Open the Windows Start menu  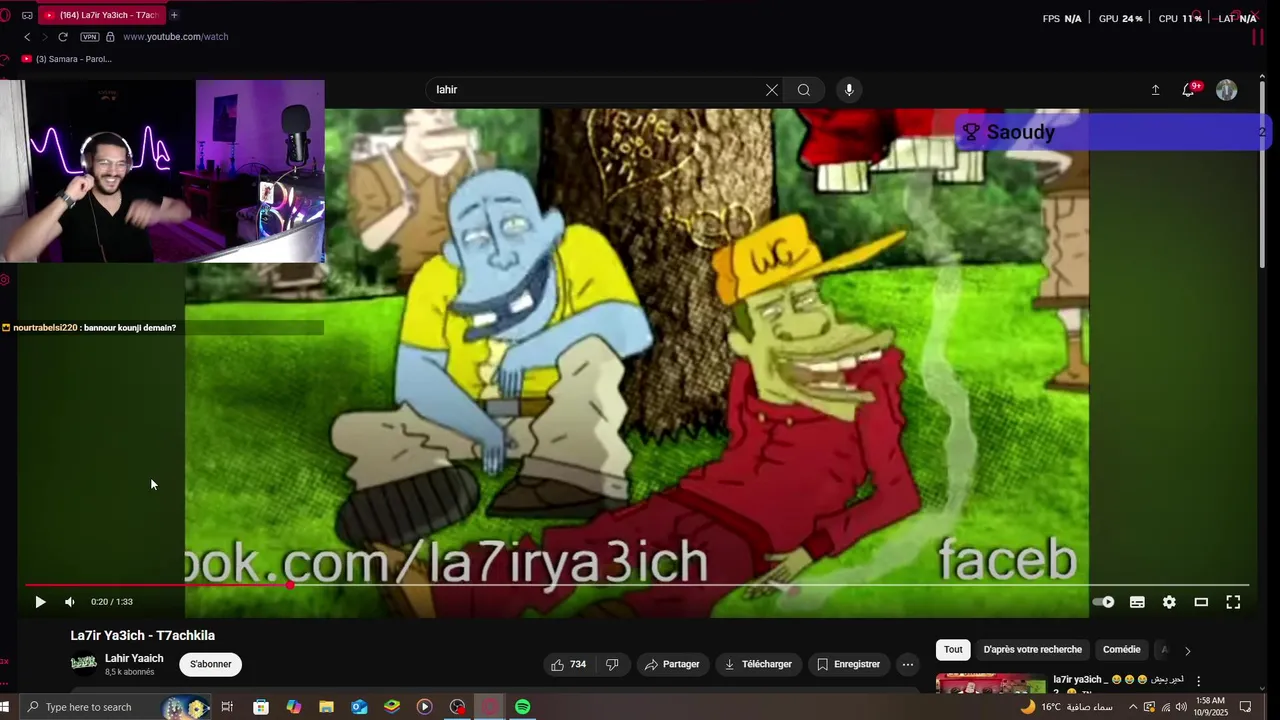4,707
